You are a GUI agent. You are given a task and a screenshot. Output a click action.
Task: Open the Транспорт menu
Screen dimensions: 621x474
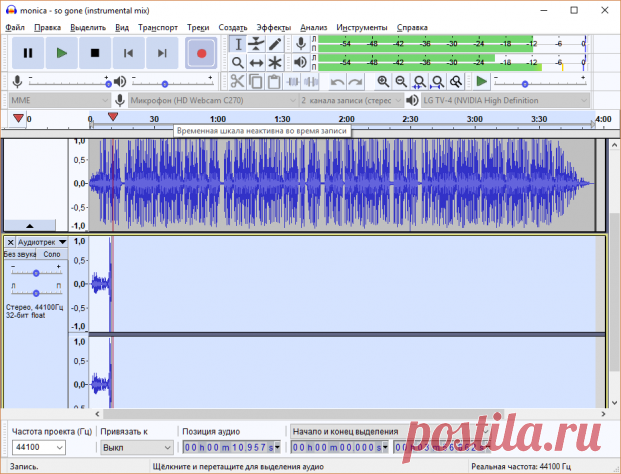click(158, 27)
